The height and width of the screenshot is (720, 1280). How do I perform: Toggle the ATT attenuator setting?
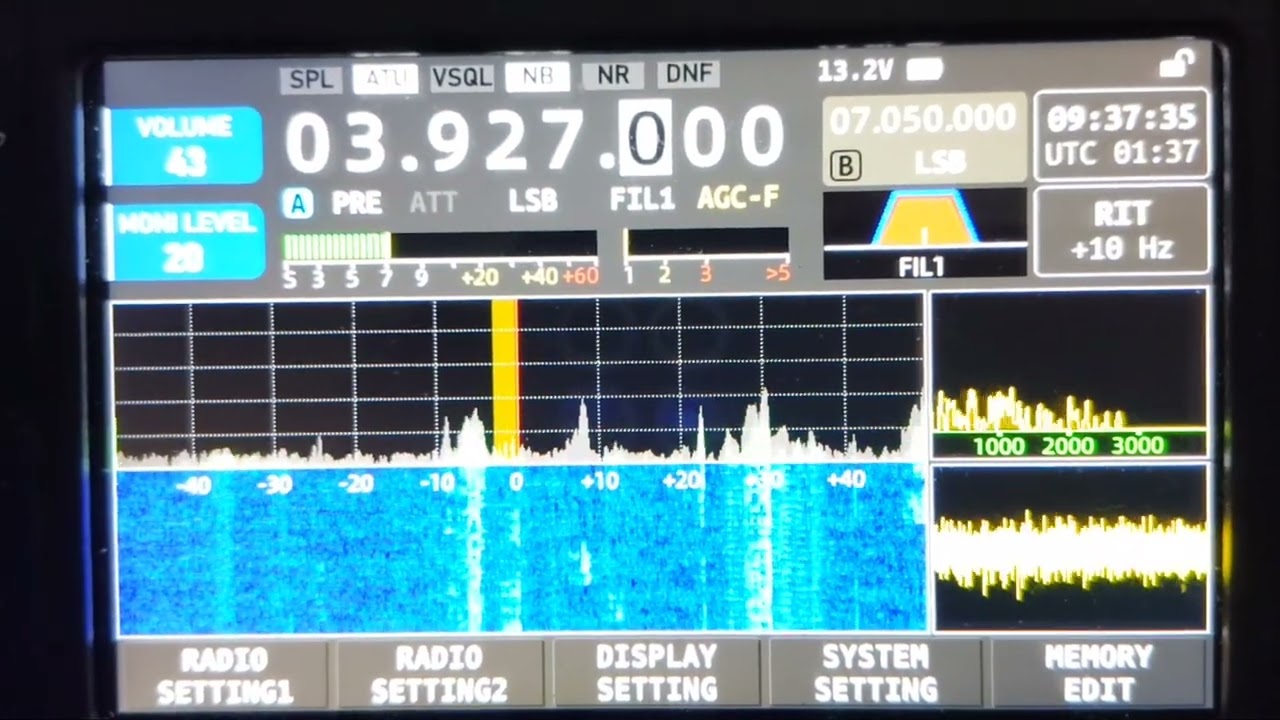pos(433,203)
